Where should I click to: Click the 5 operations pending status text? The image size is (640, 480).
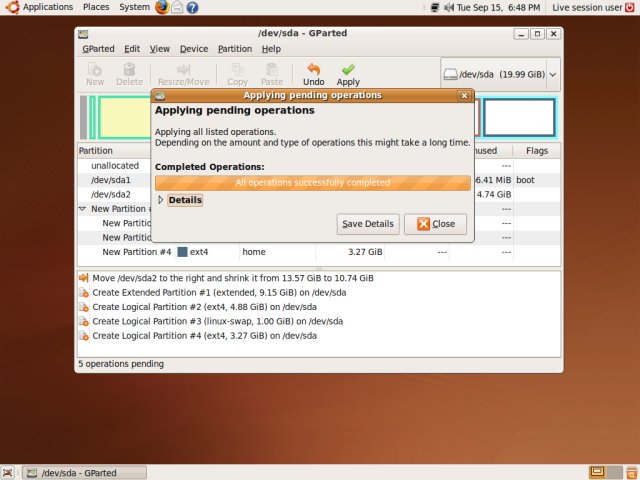(x=121, y=364)
